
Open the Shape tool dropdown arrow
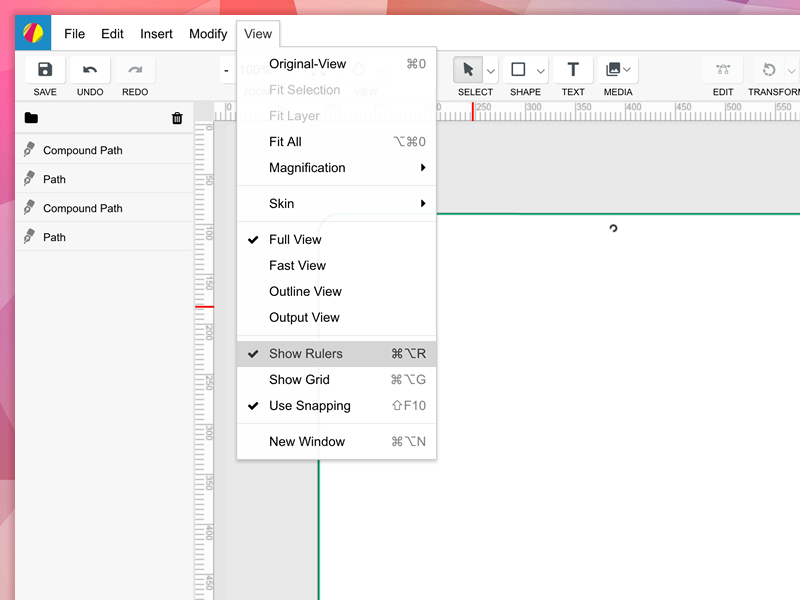click(x=539, y=69)
